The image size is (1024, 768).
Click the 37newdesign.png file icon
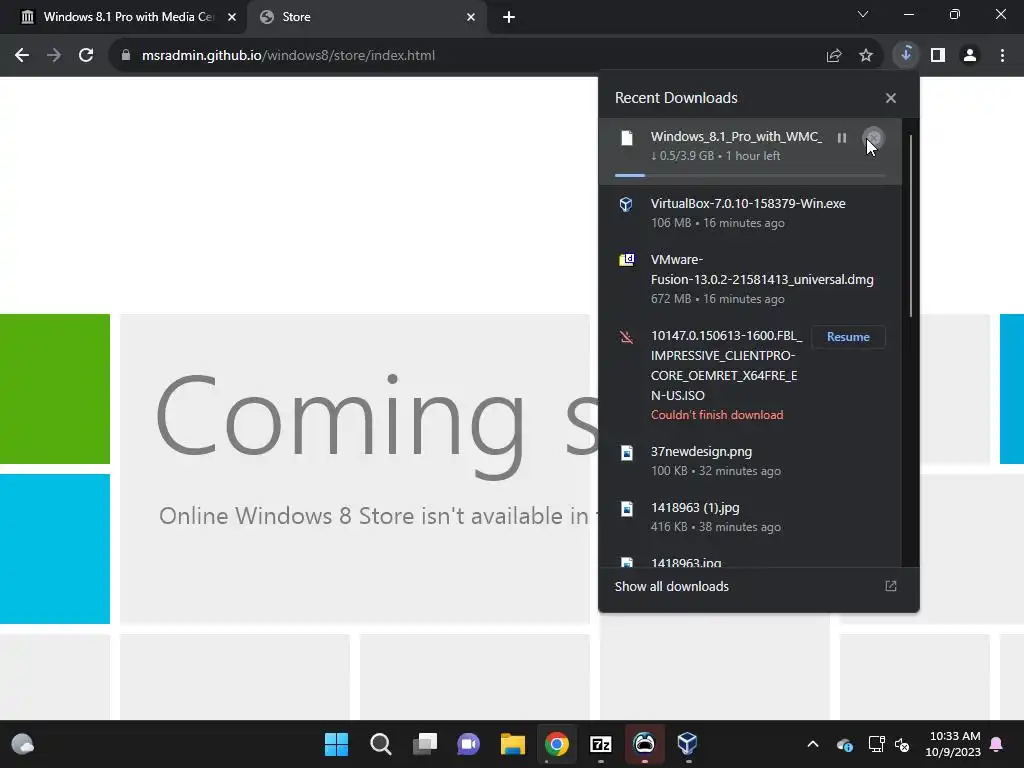click(626, 453)
